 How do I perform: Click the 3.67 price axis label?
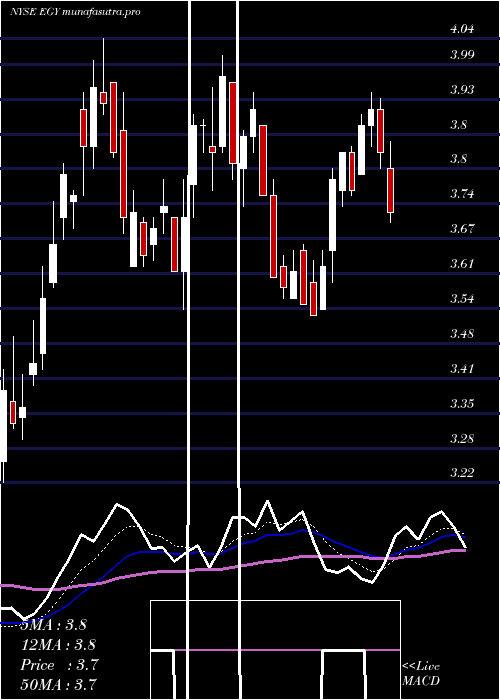[462, 229]
